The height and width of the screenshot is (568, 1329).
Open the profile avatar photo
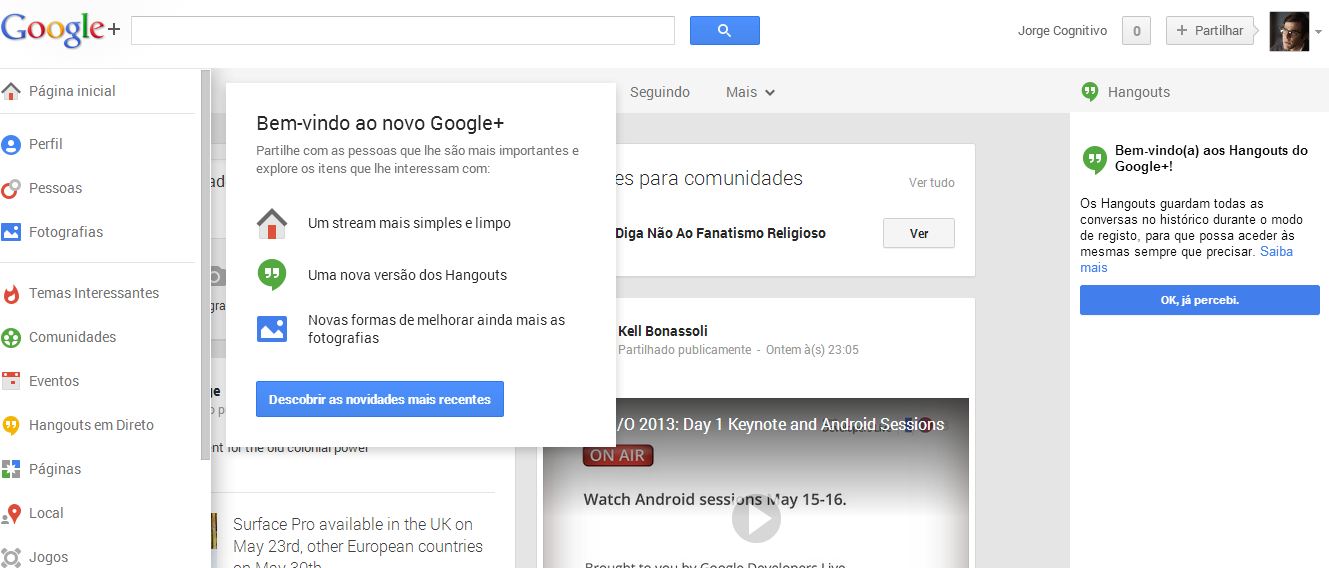[x=1289, y=31]
